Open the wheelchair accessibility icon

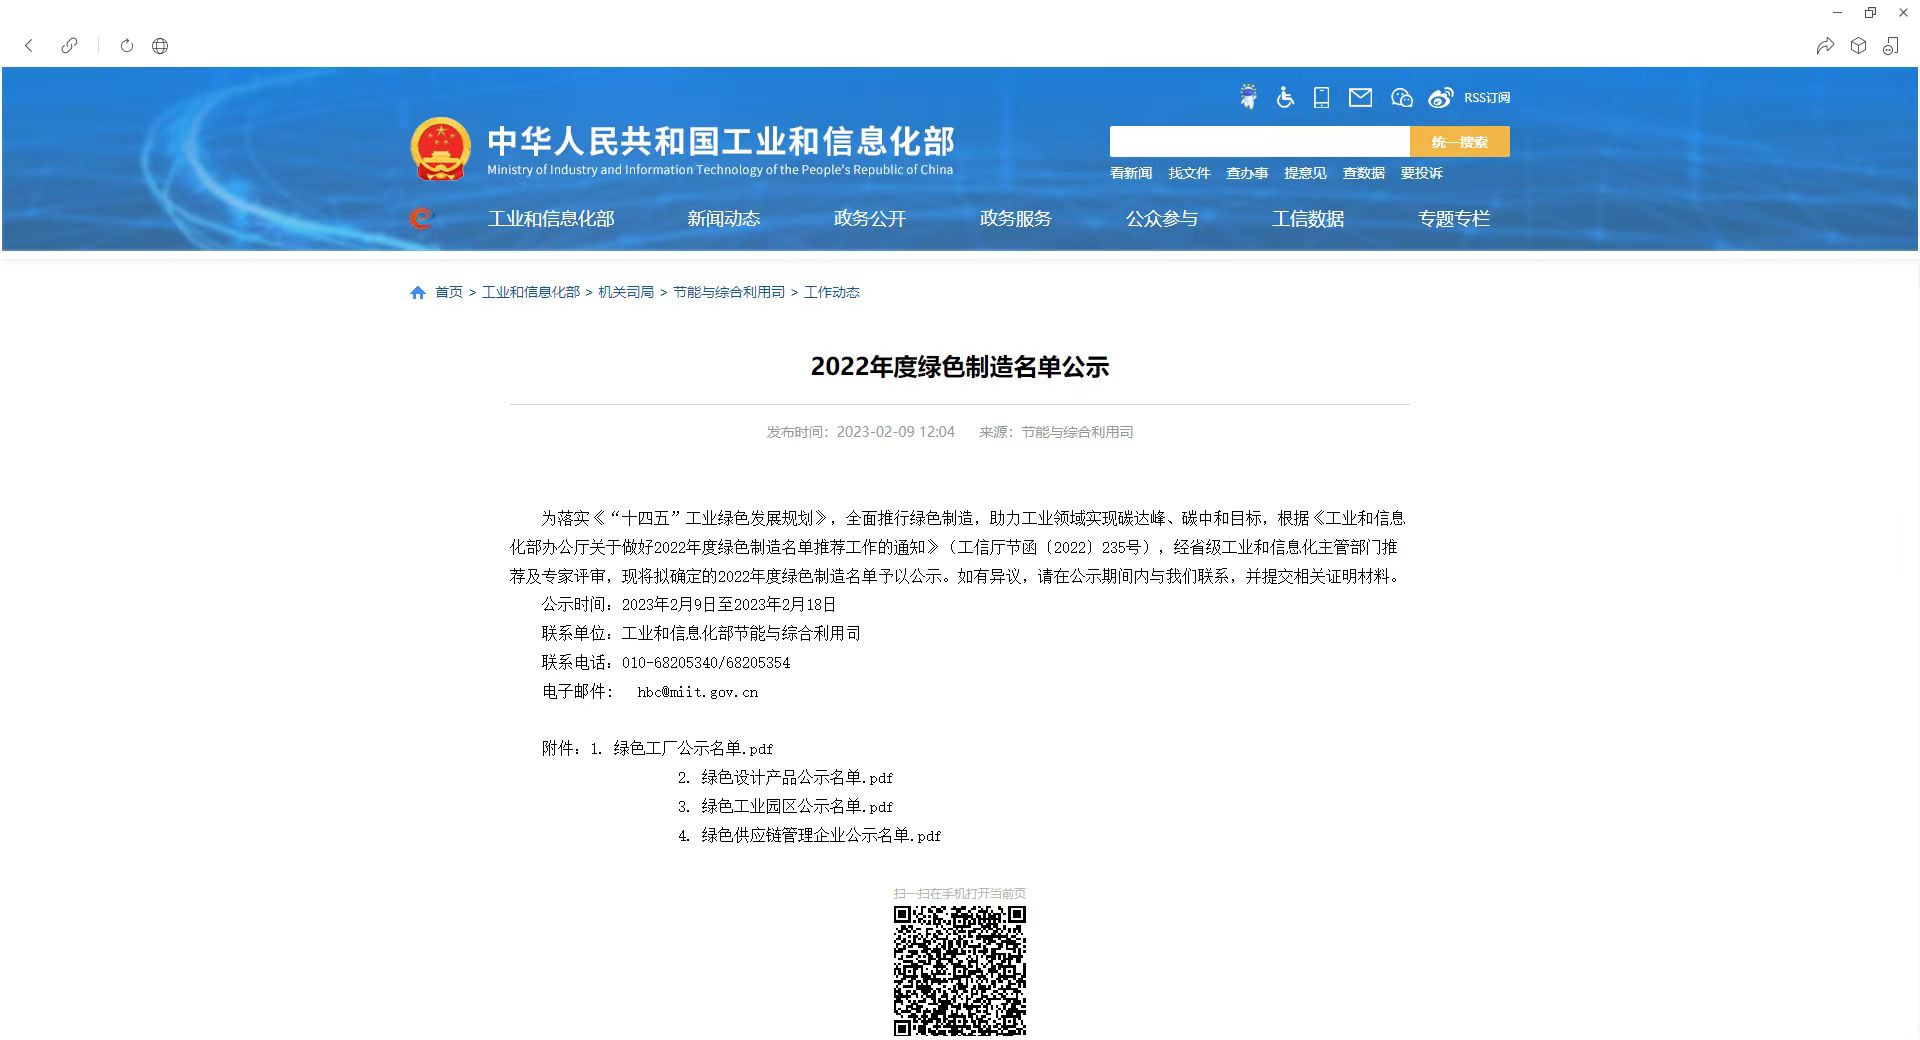click(x=1285, y=97)
